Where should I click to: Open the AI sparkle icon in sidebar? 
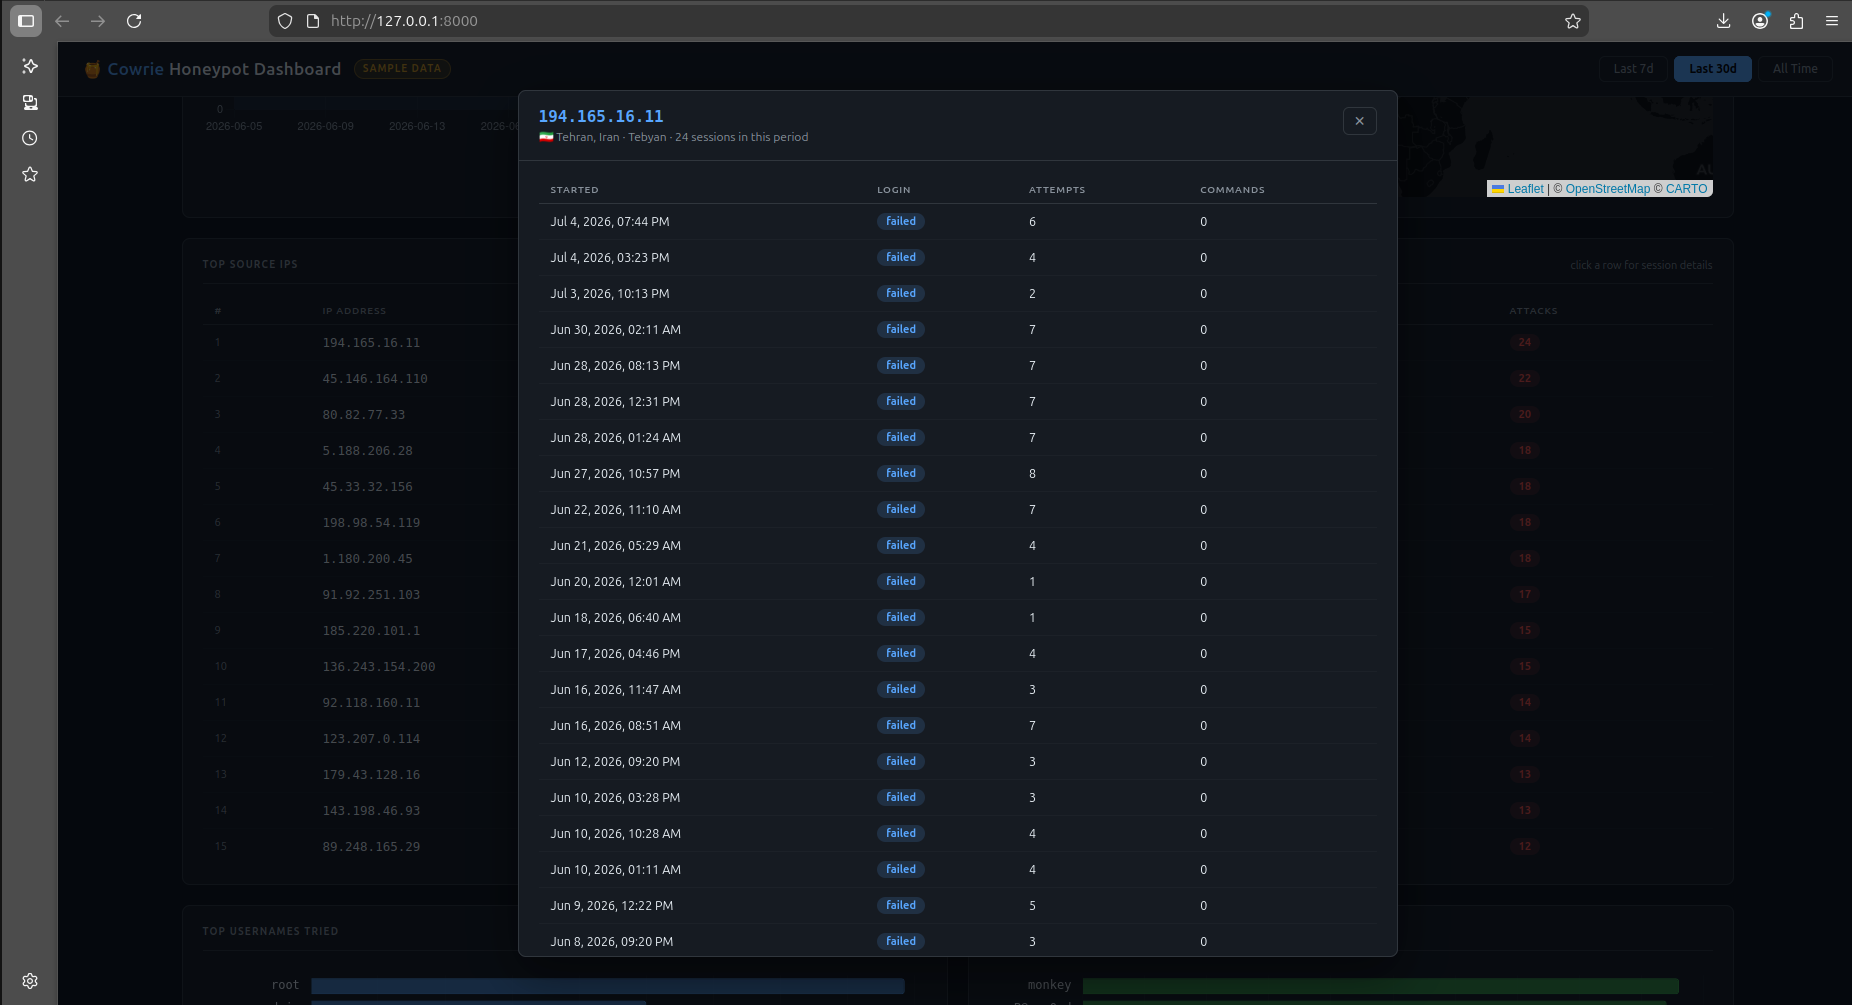coord(30,66)
